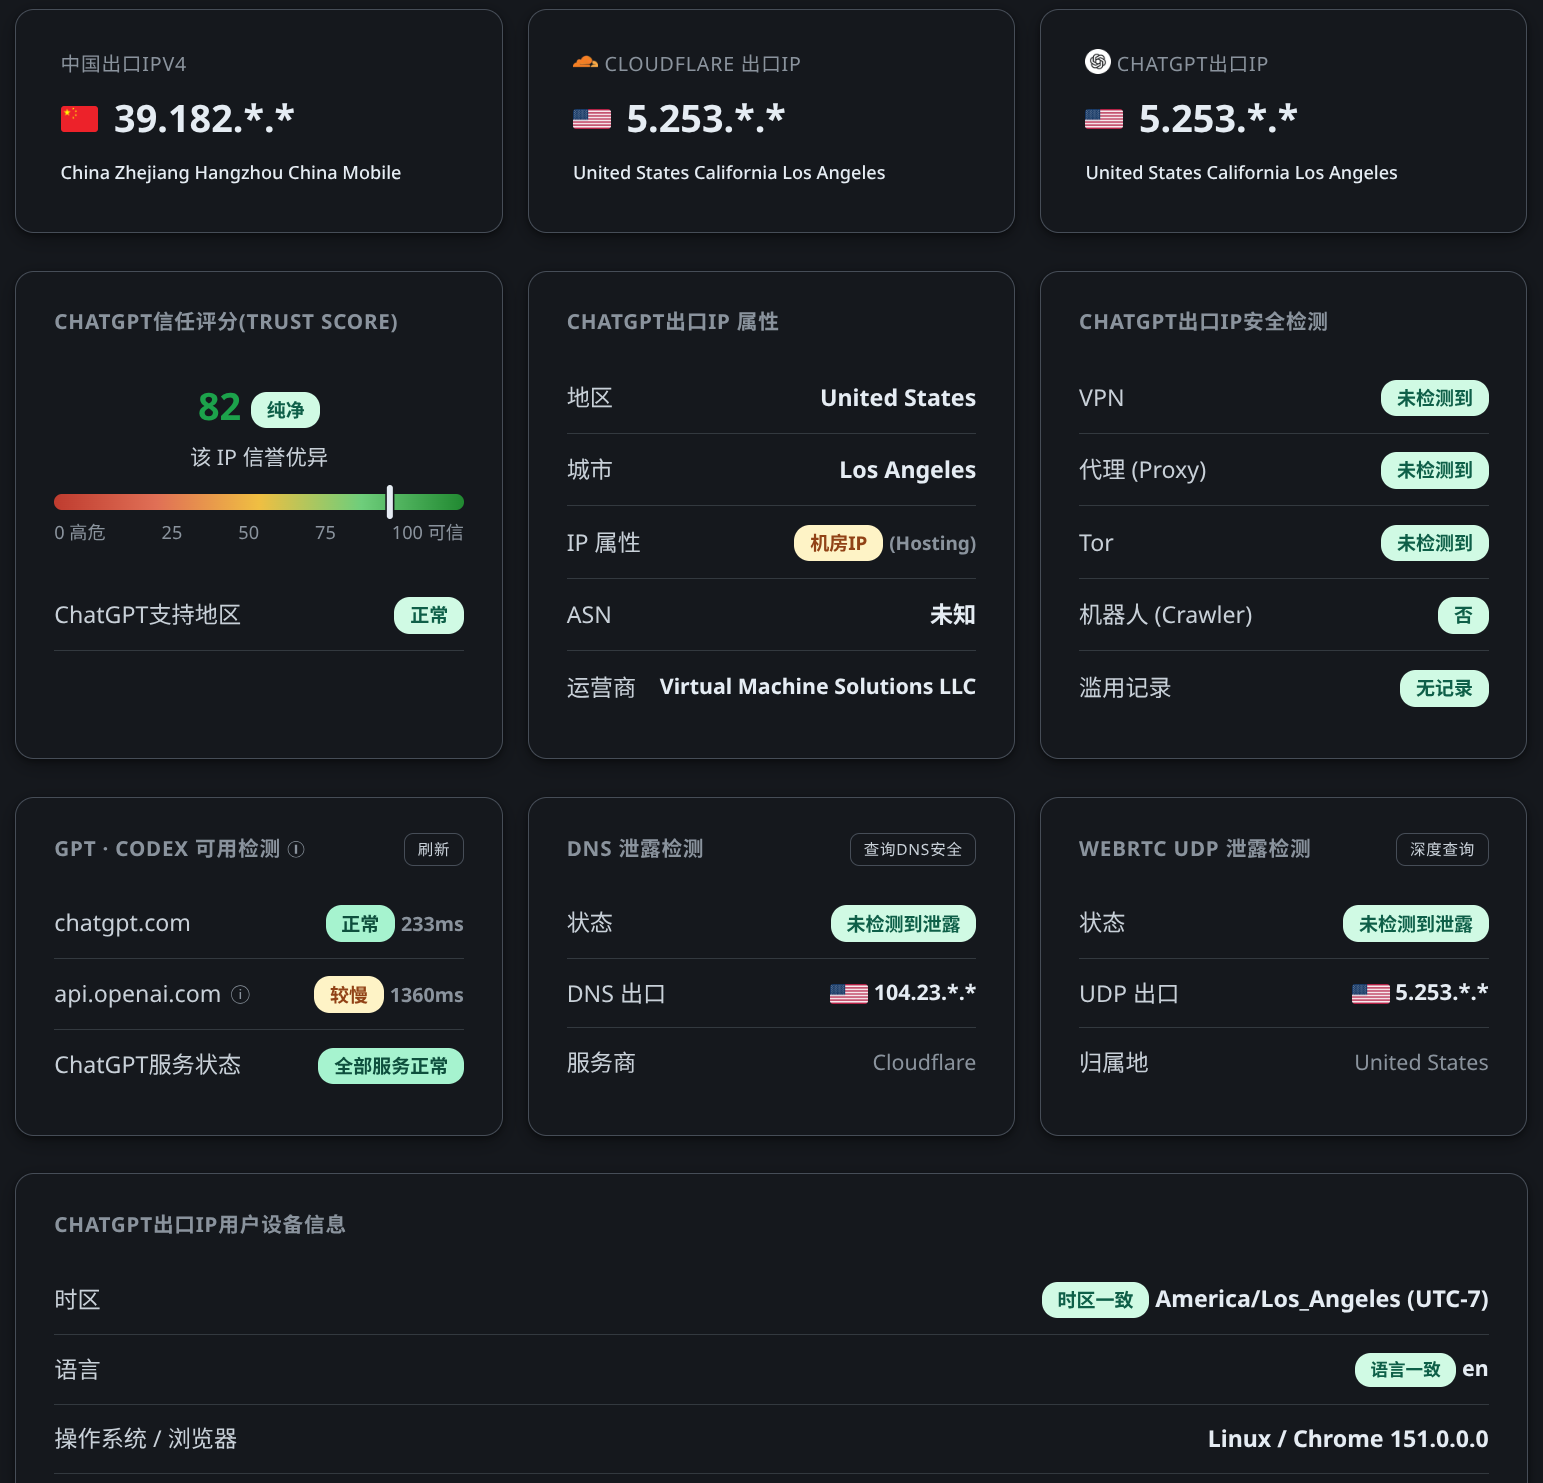
Task: Click the trust score slider marker
Action: pos(390,502)
